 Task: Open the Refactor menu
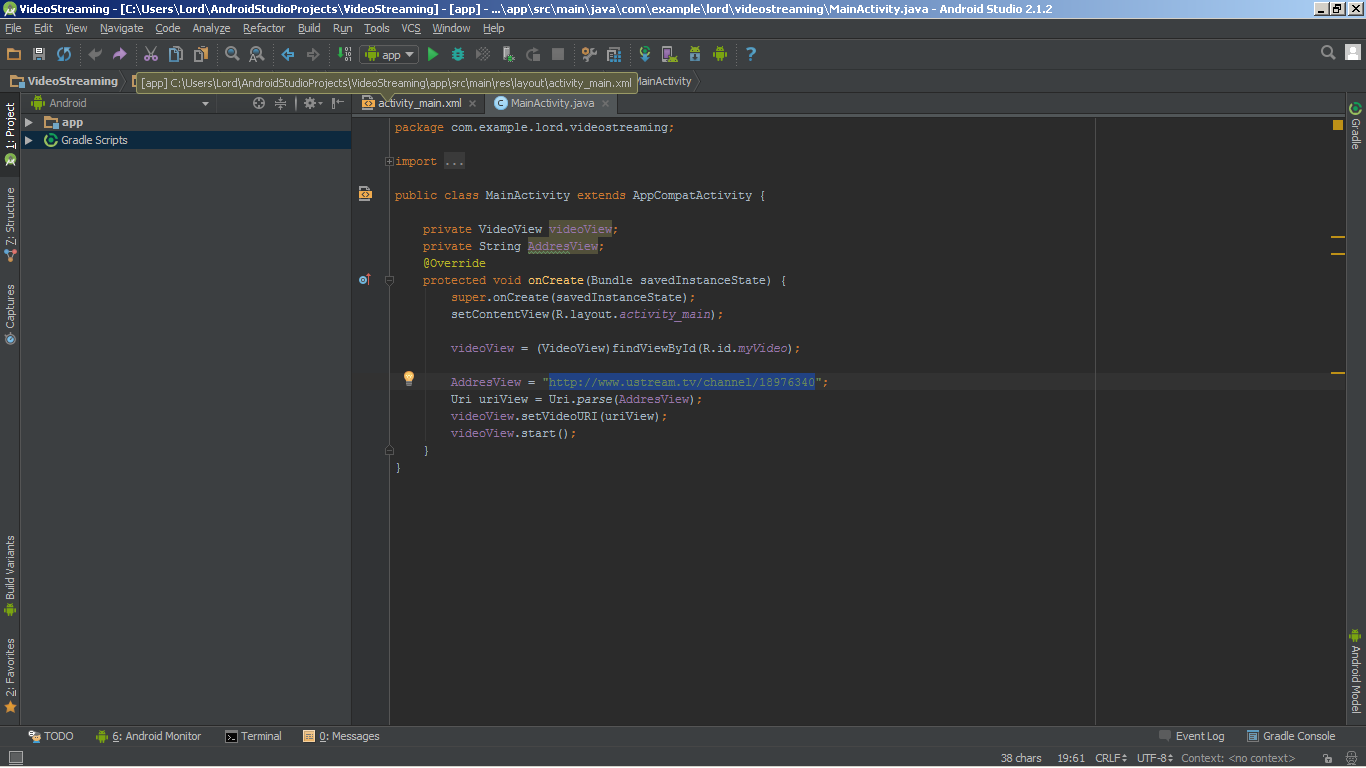click(x=264, y=28)
